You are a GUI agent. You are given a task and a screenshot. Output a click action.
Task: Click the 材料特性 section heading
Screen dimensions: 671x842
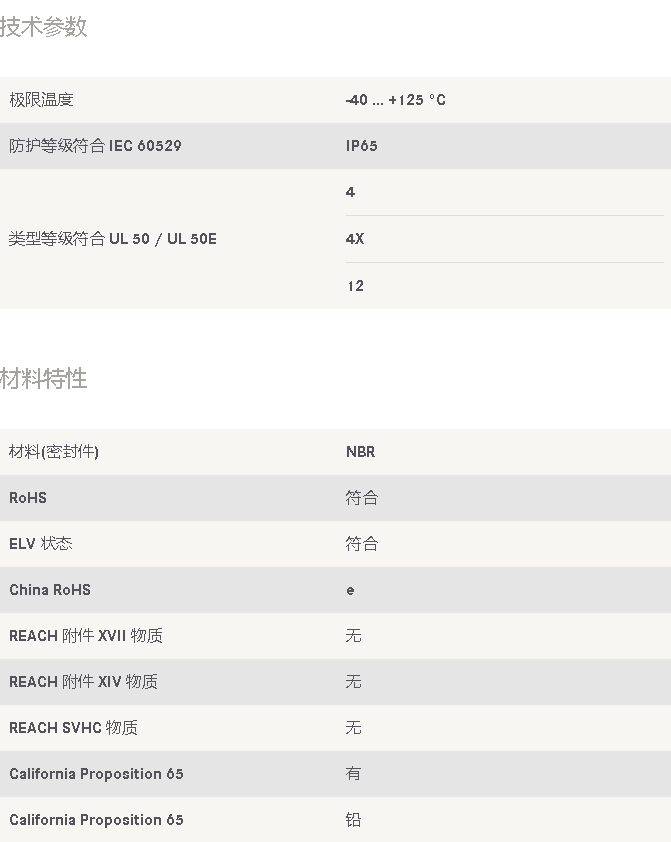(43, 379)
